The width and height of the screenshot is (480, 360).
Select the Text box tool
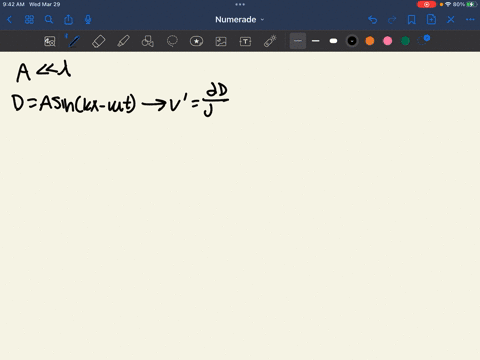245,41
